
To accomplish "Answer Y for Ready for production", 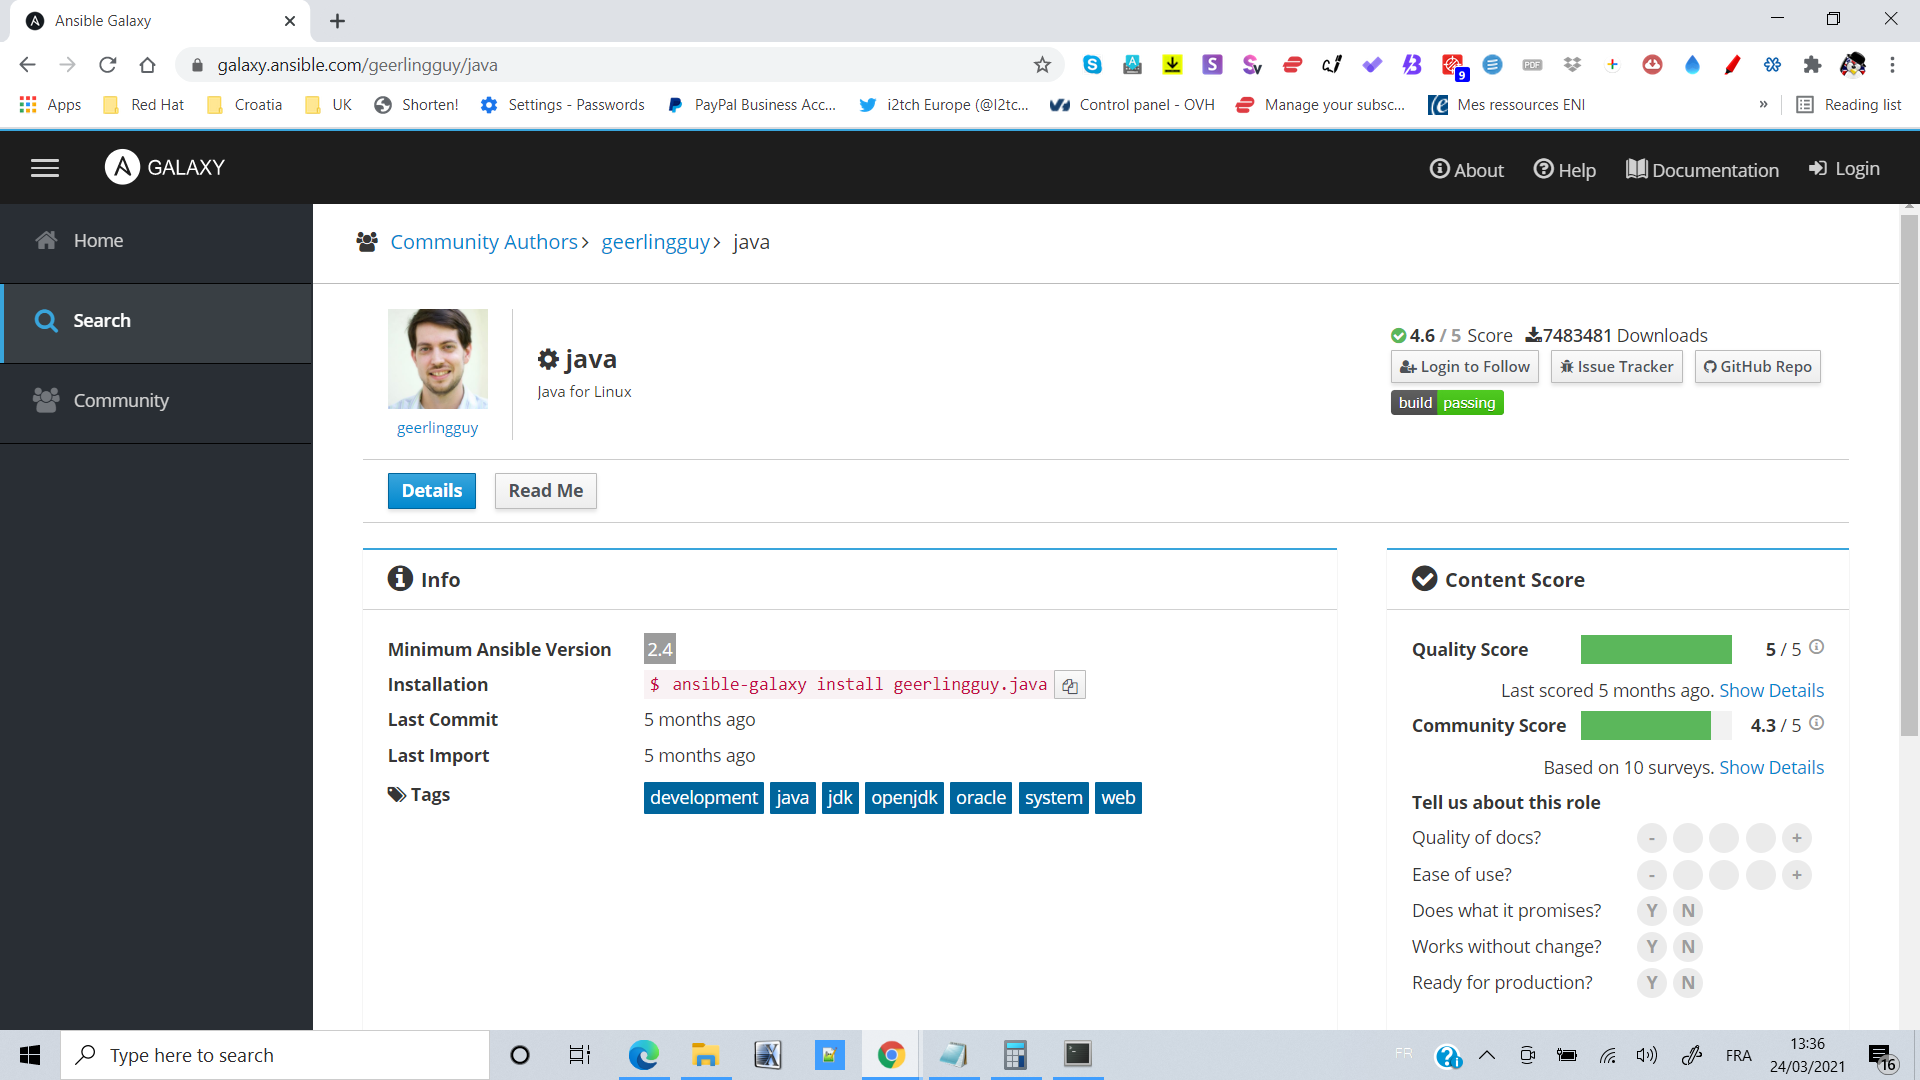I will coord(1651,983).
